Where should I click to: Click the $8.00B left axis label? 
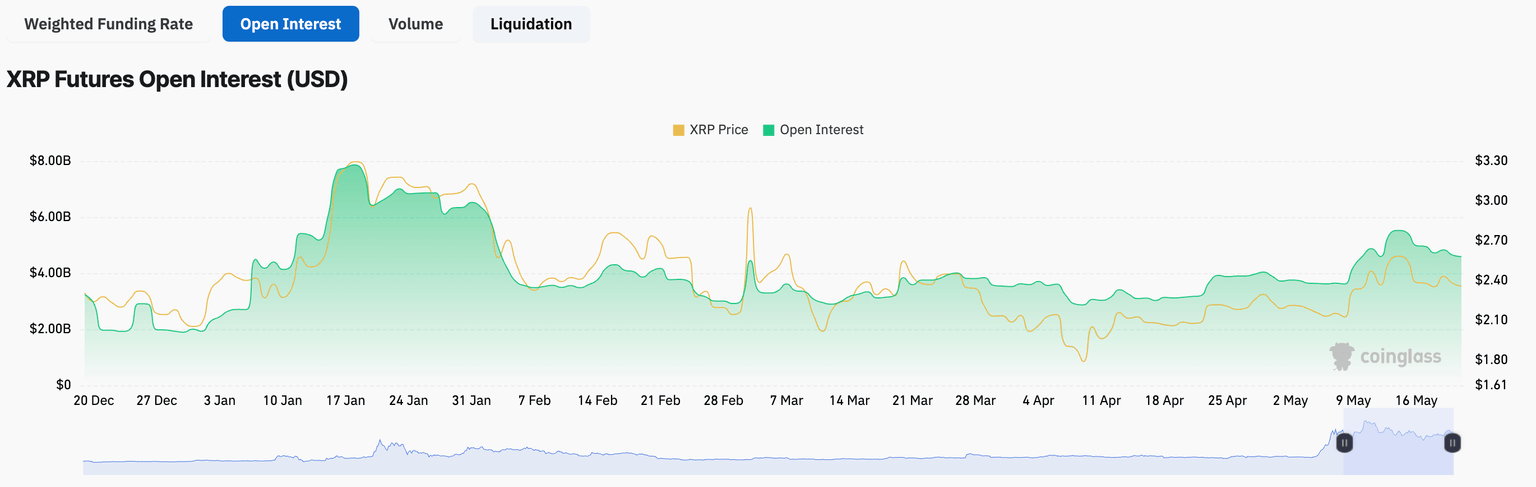[50, 161]
